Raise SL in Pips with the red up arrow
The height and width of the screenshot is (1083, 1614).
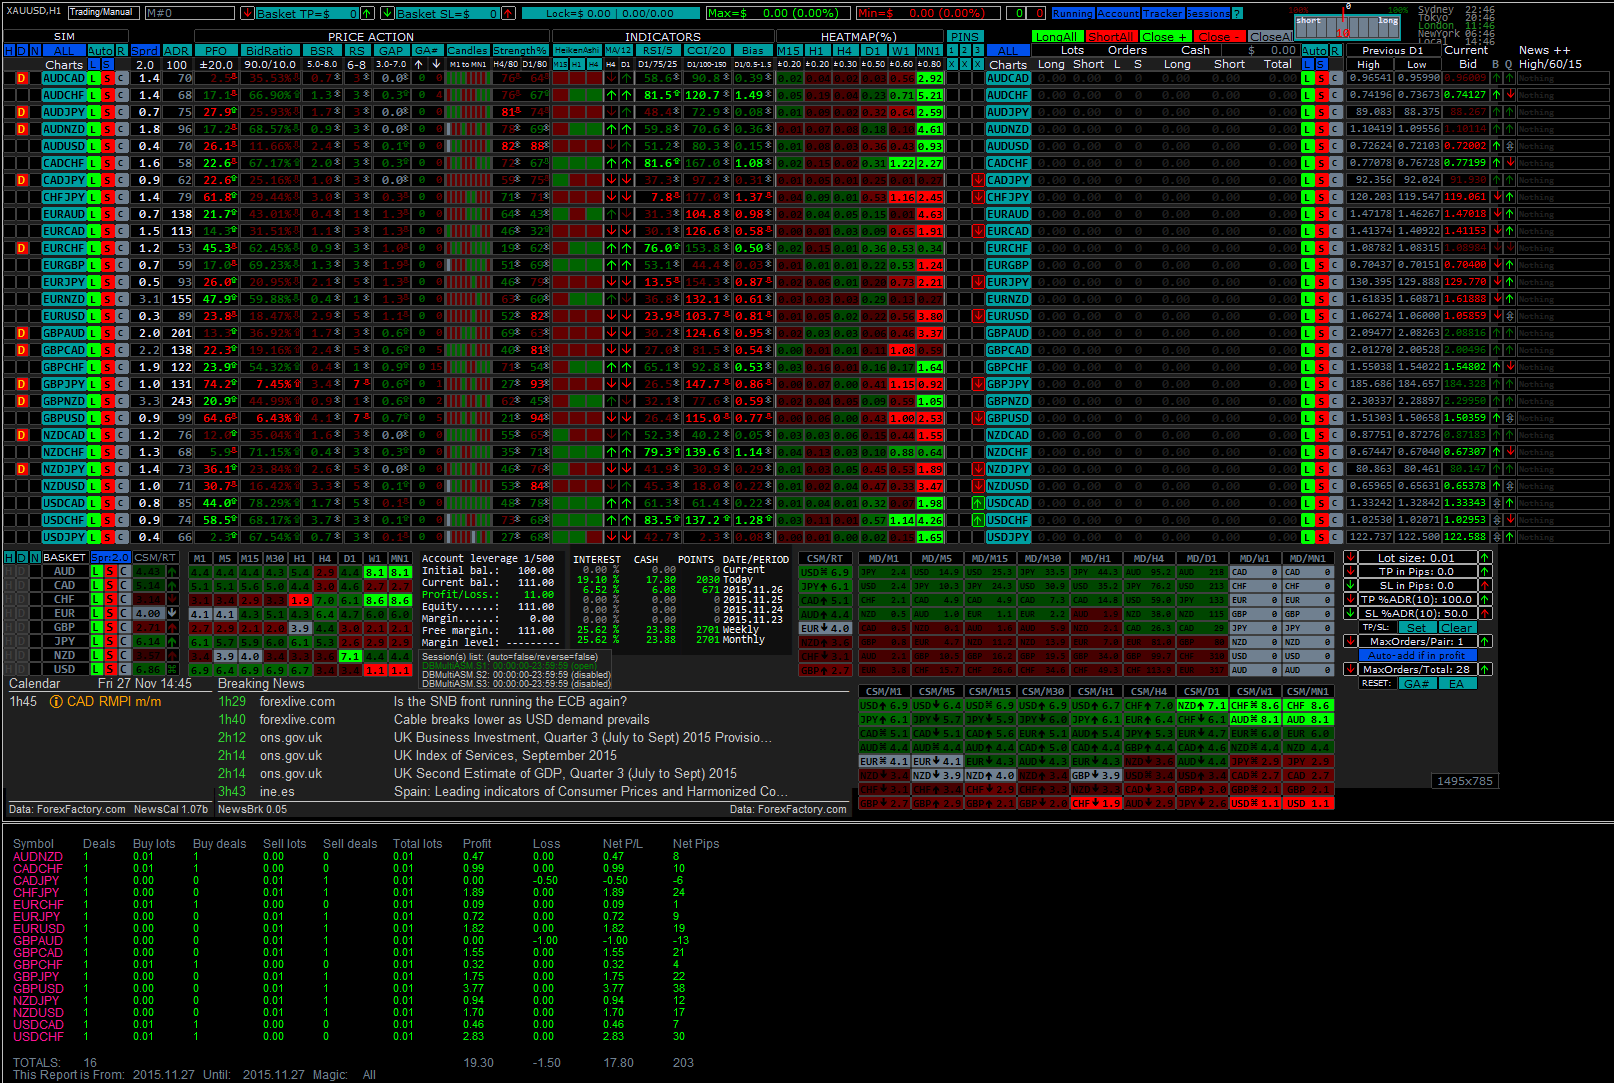pyautogui.click(x=1485, y=586)
